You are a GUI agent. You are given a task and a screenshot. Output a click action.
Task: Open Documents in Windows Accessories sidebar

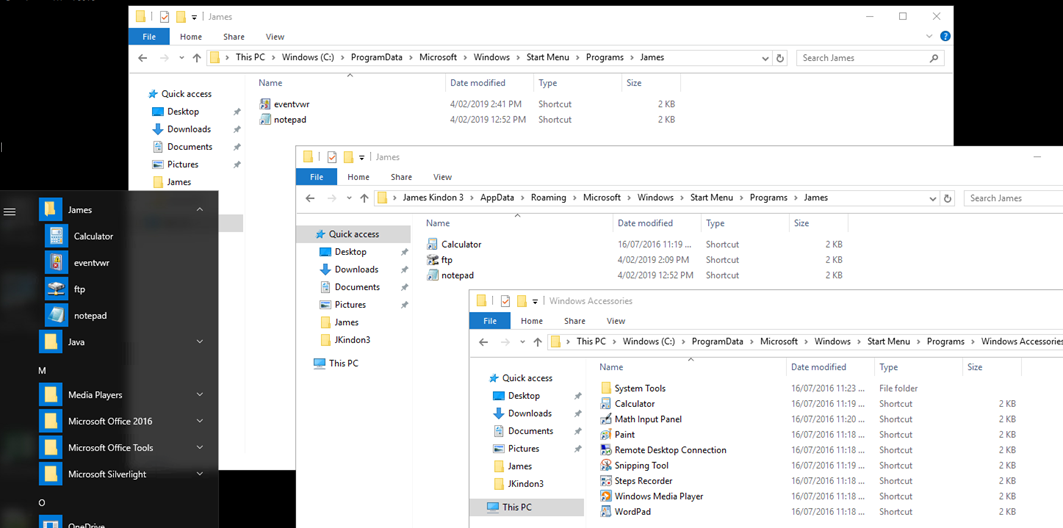click(x=529, y=430)
